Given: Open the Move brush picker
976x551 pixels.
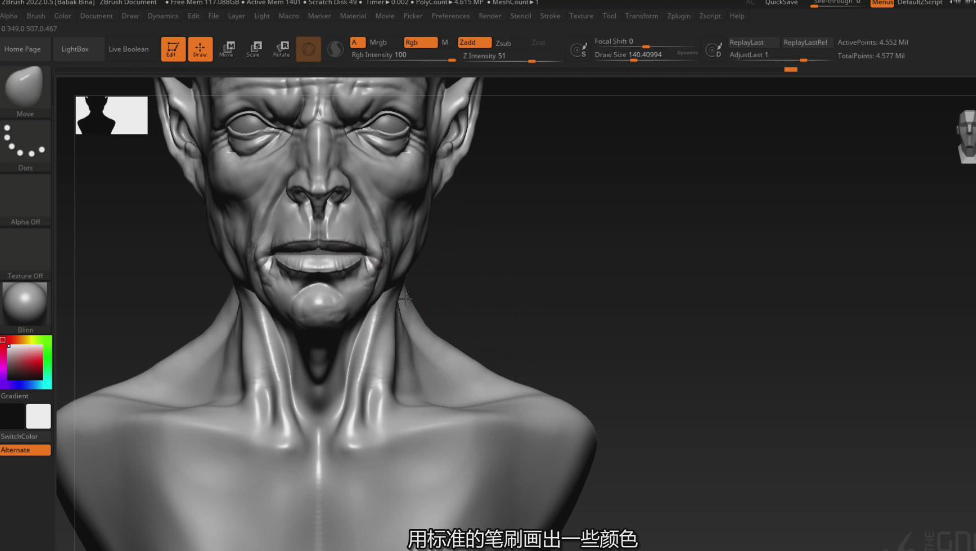Looking at the screenshot, I should pos(25,88).
